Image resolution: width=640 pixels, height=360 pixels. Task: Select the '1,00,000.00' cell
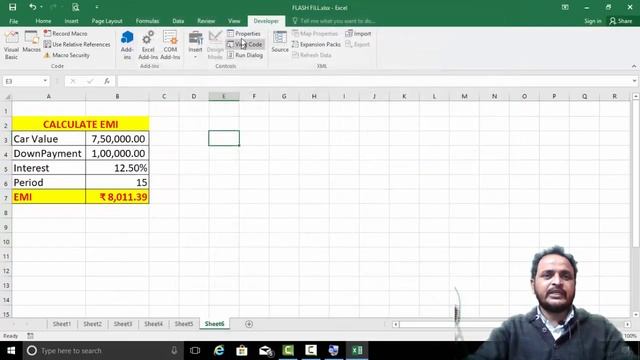click(118, 153)
